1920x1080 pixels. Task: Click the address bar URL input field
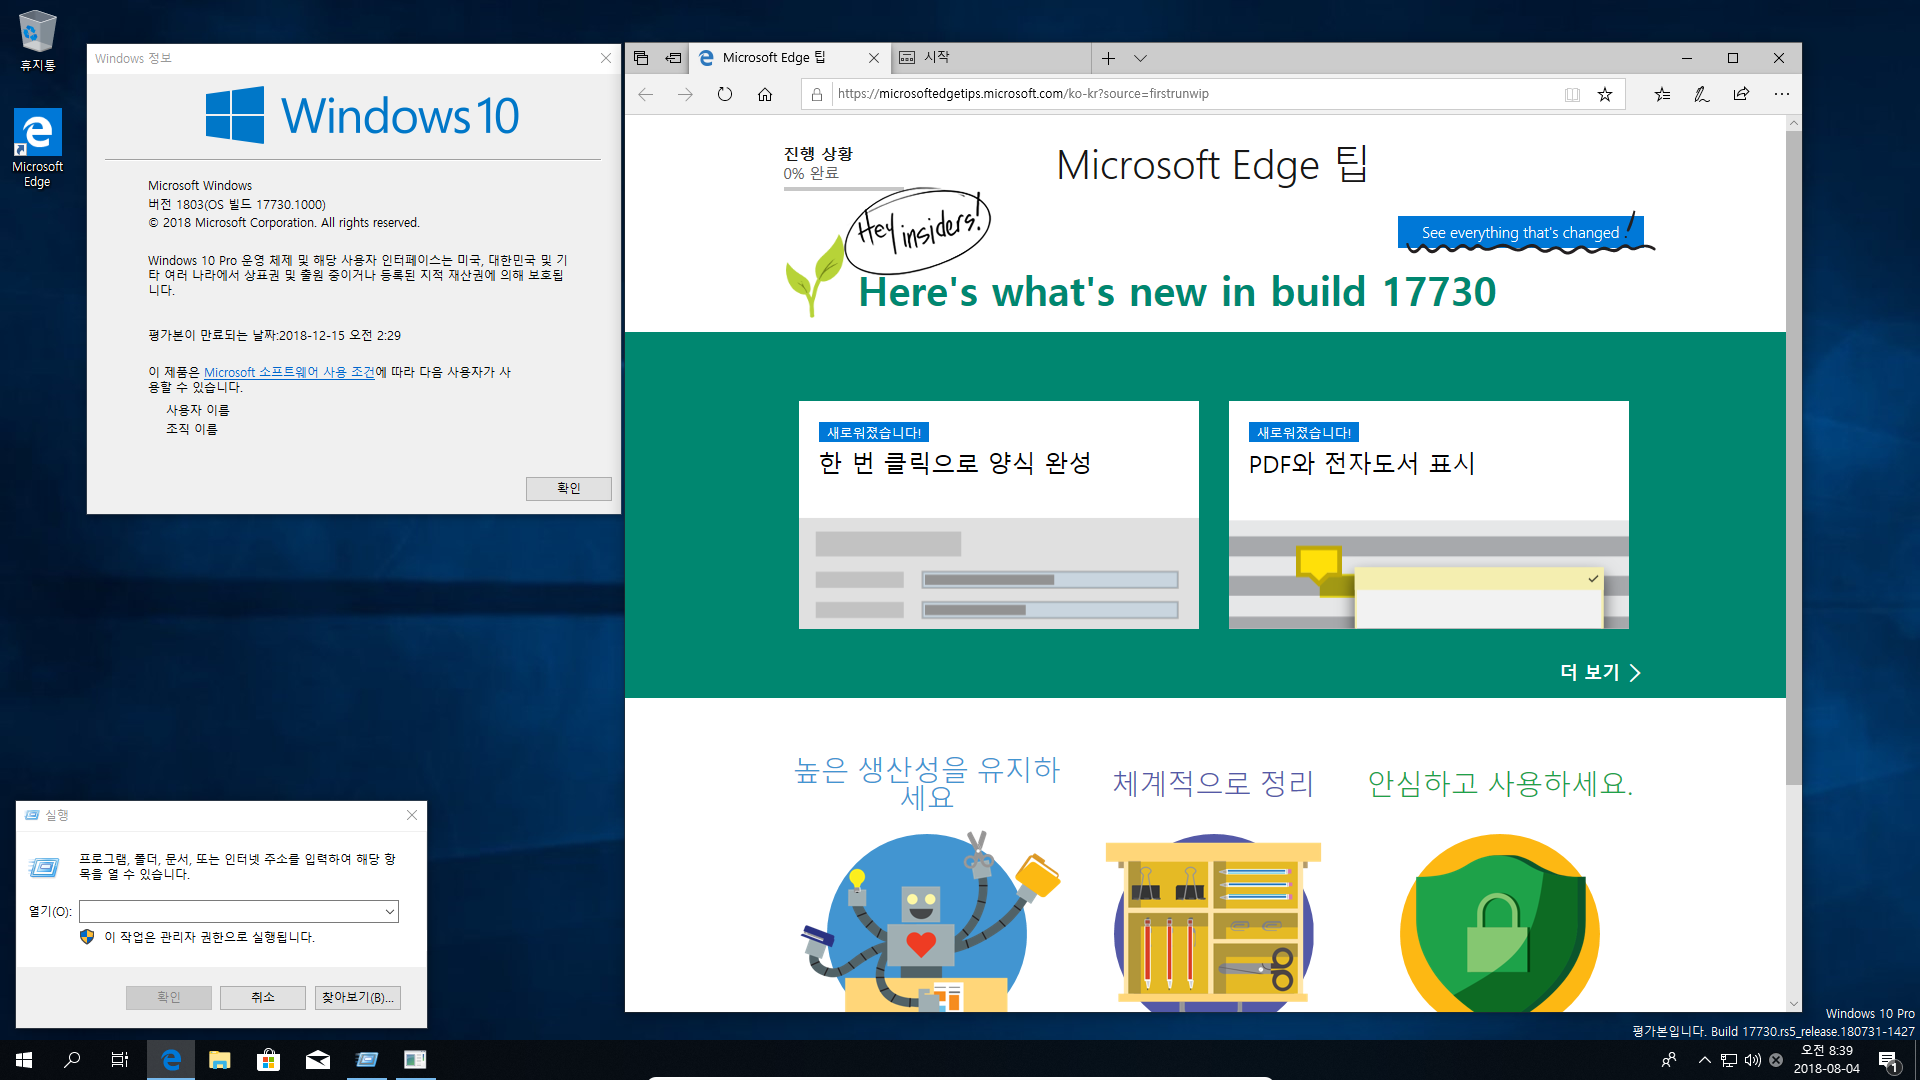[x=1187, y=92]
